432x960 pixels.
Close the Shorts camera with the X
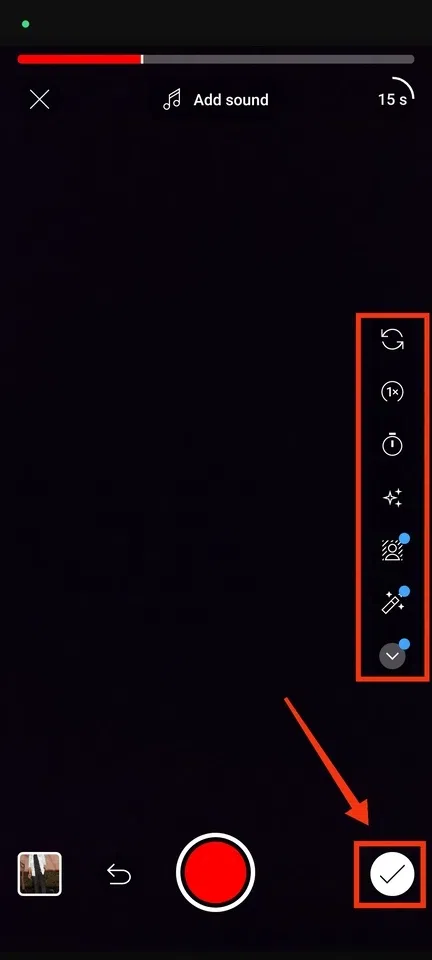point(40,99)
